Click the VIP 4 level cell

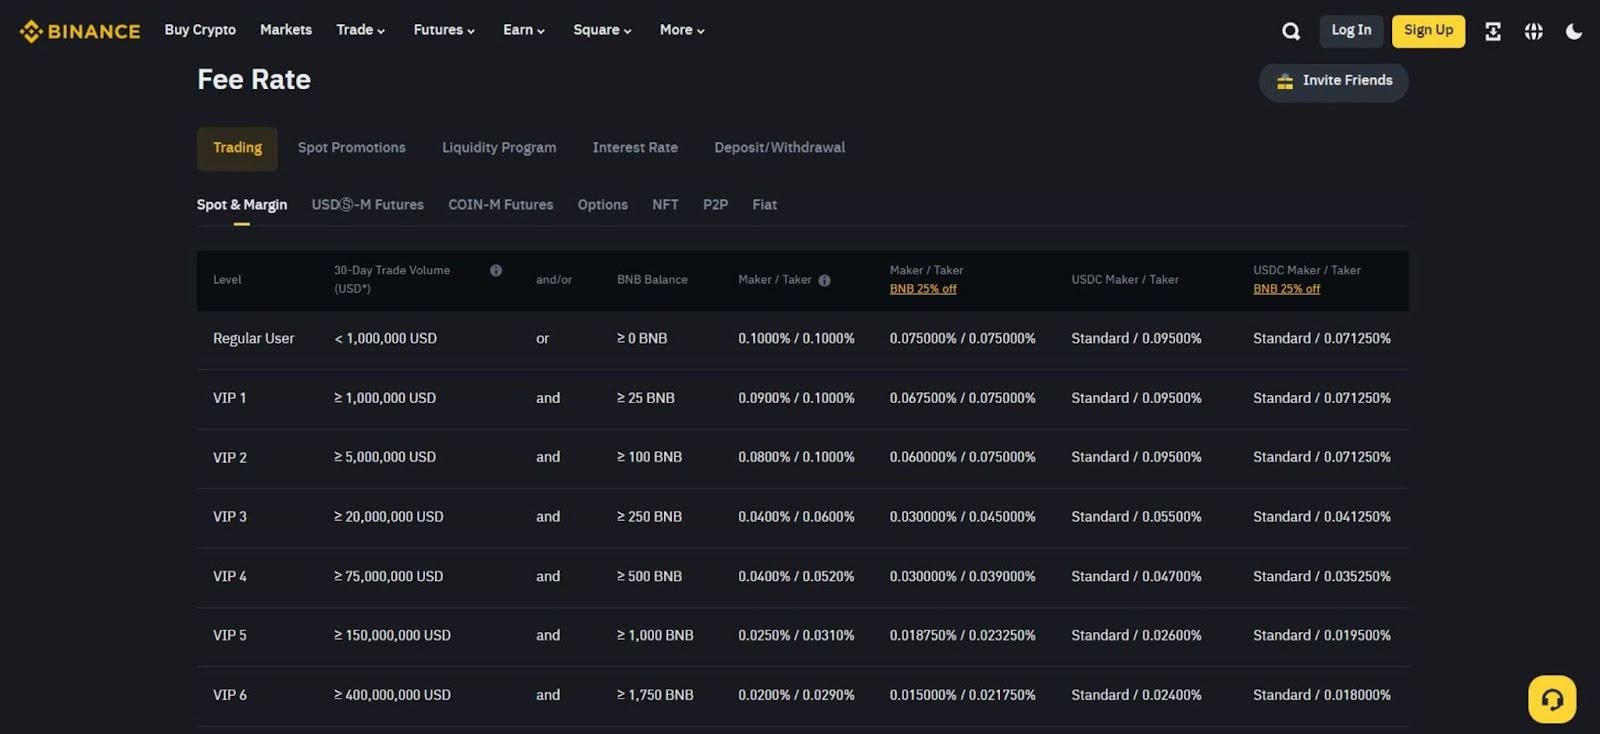click(230, 577)
